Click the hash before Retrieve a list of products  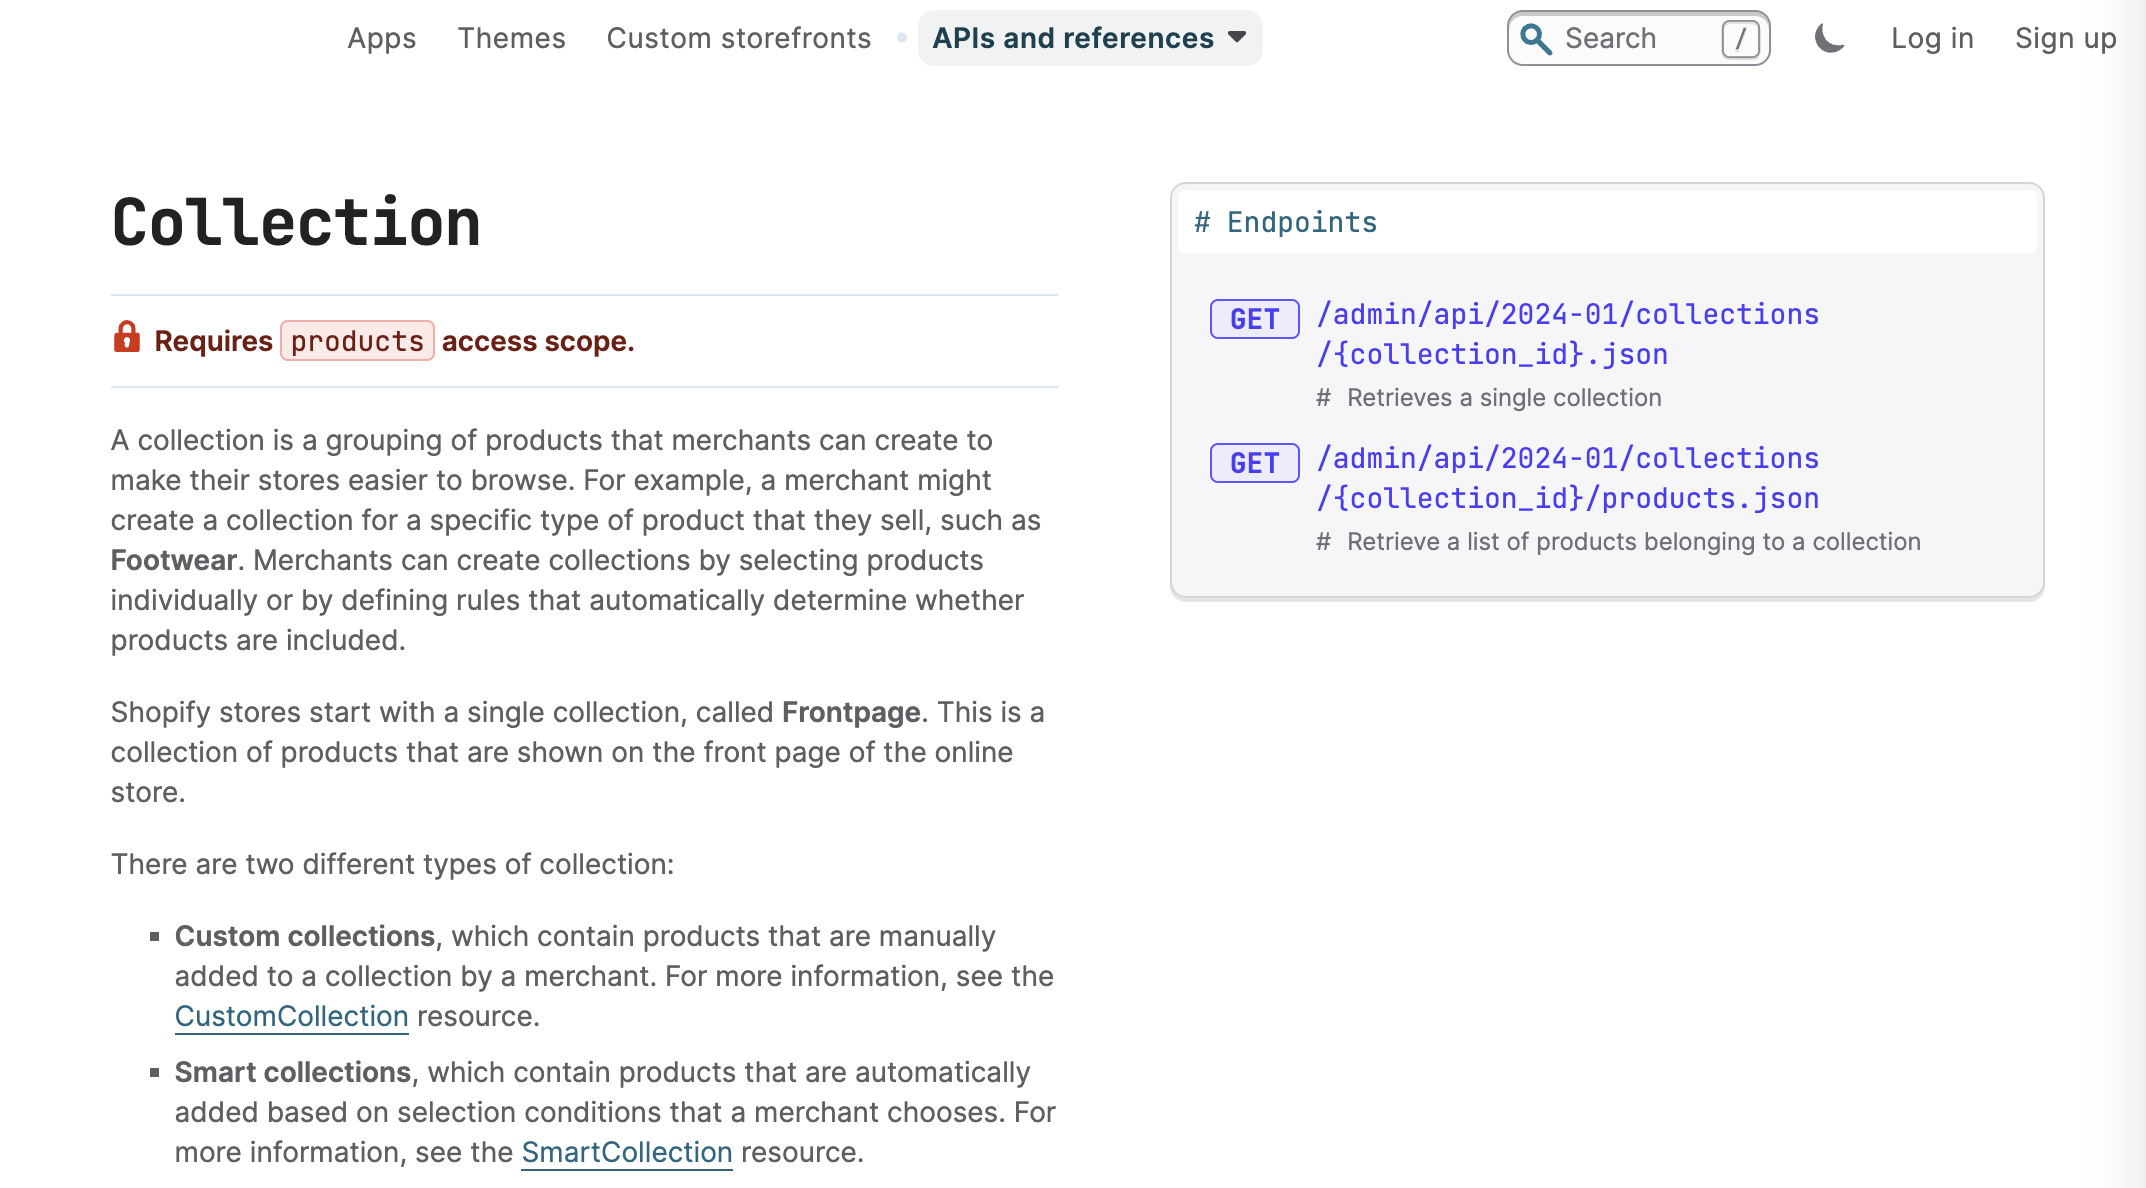1322,541
